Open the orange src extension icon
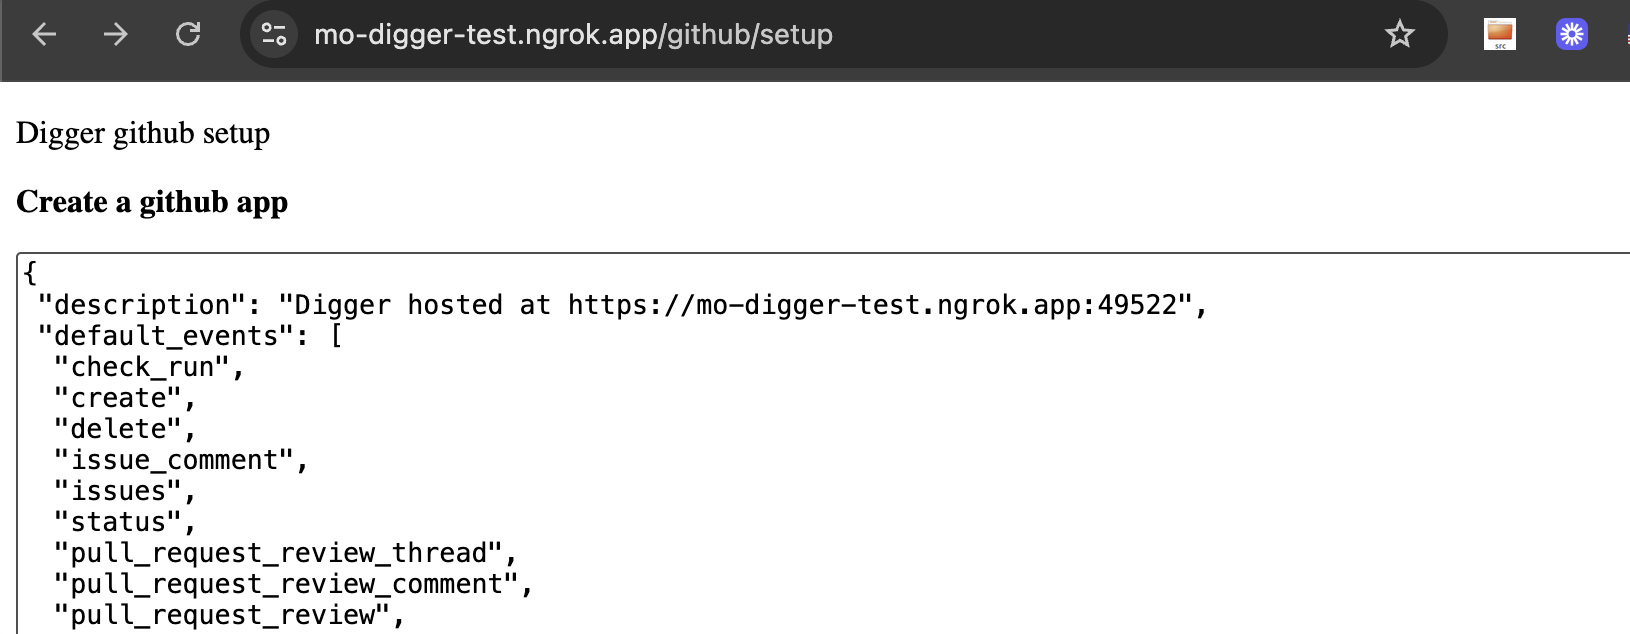Image resolution: width=1630 pixels, height=634 pixels. click(1500, 34)
